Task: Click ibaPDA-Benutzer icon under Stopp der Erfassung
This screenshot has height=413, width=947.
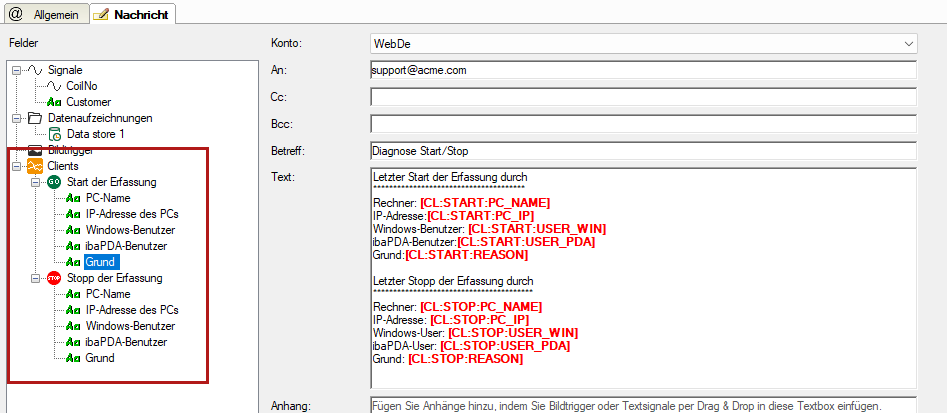Action: 74,342
